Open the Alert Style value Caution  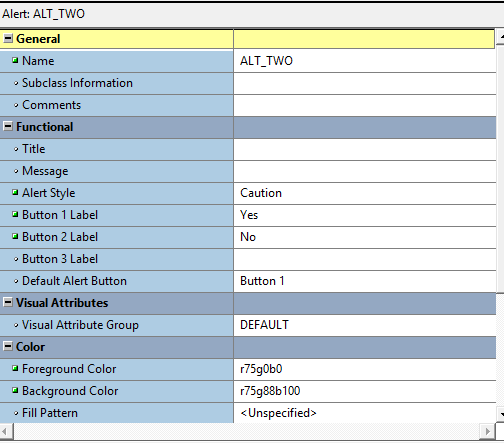(365, 193)
